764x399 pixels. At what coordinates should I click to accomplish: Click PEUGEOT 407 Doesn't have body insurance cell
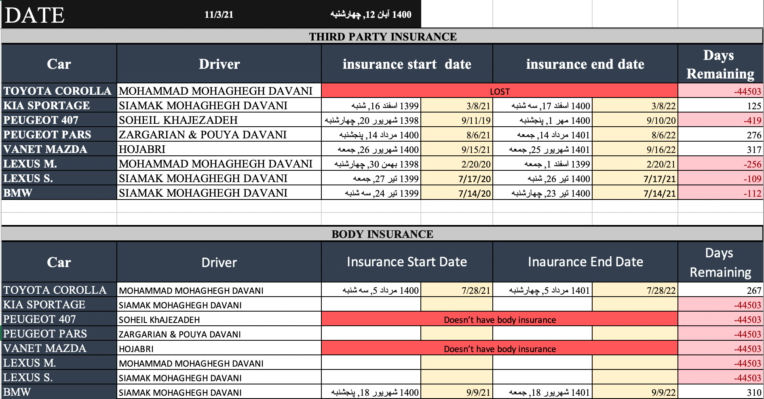(x=499, y=320)
